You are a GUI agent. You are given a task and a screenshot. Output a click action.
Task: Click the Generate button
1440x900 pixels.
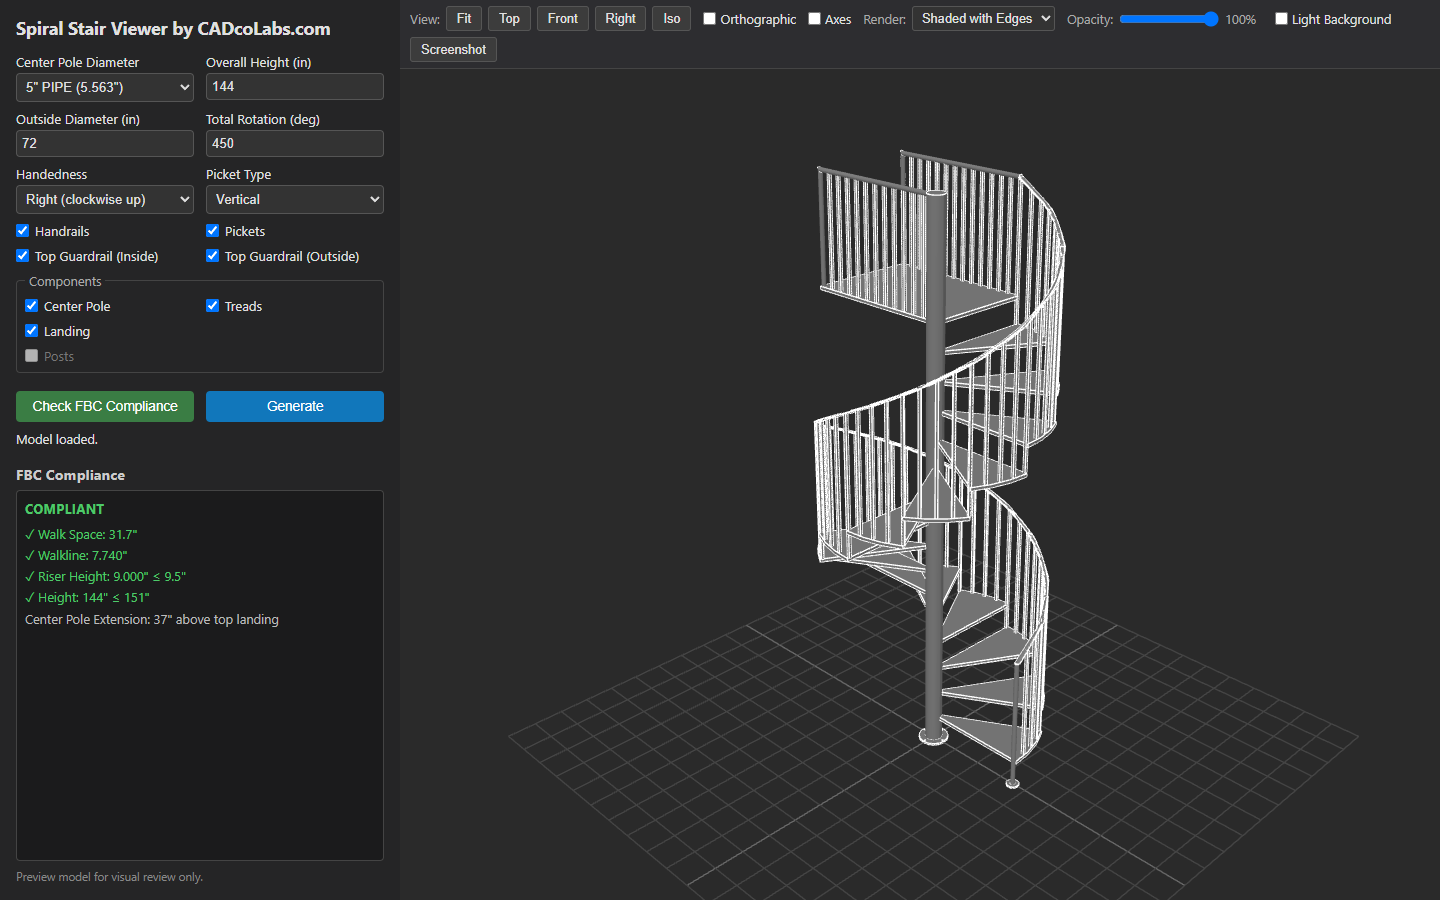(295, 406)
